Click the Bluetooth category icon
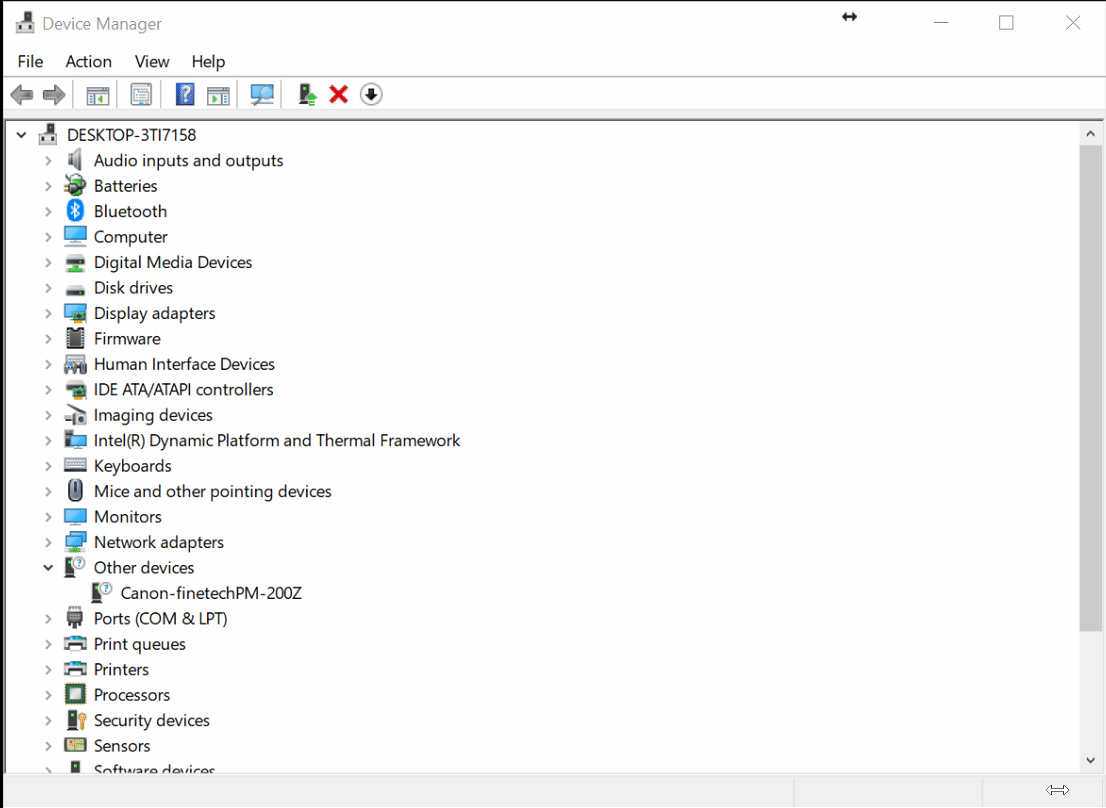Screen dimensions: 1106x808 click(75, 211)
